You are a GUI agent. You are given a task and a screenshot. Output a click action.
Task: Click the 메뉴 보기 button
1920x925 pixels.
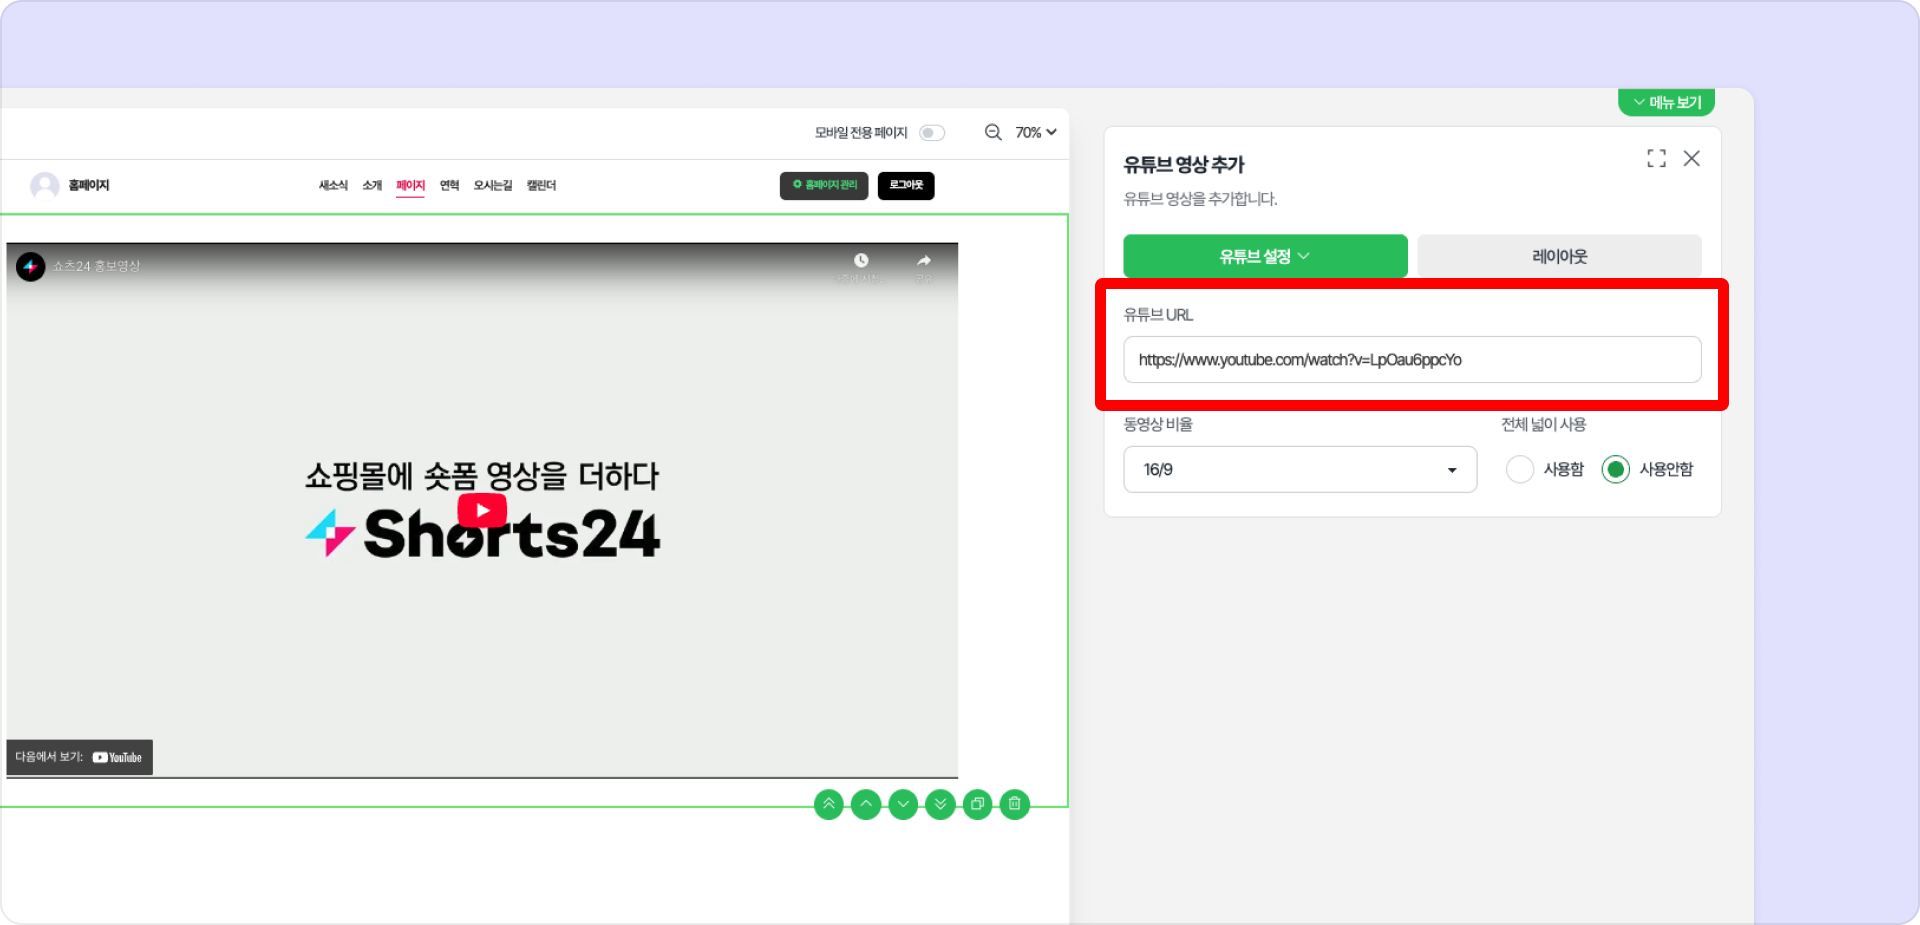pos(1667,102)
